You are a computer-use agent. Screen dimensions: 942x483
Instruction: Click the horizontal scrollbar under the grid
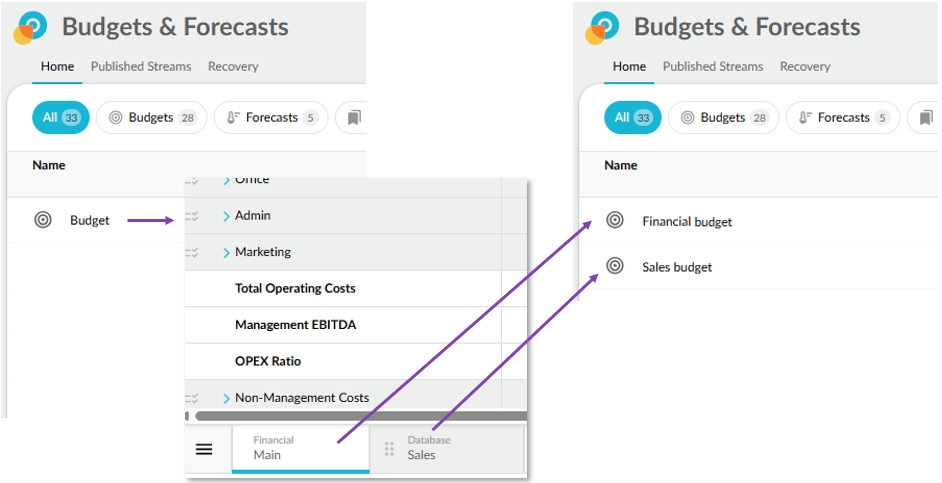[x=360, y=415]
